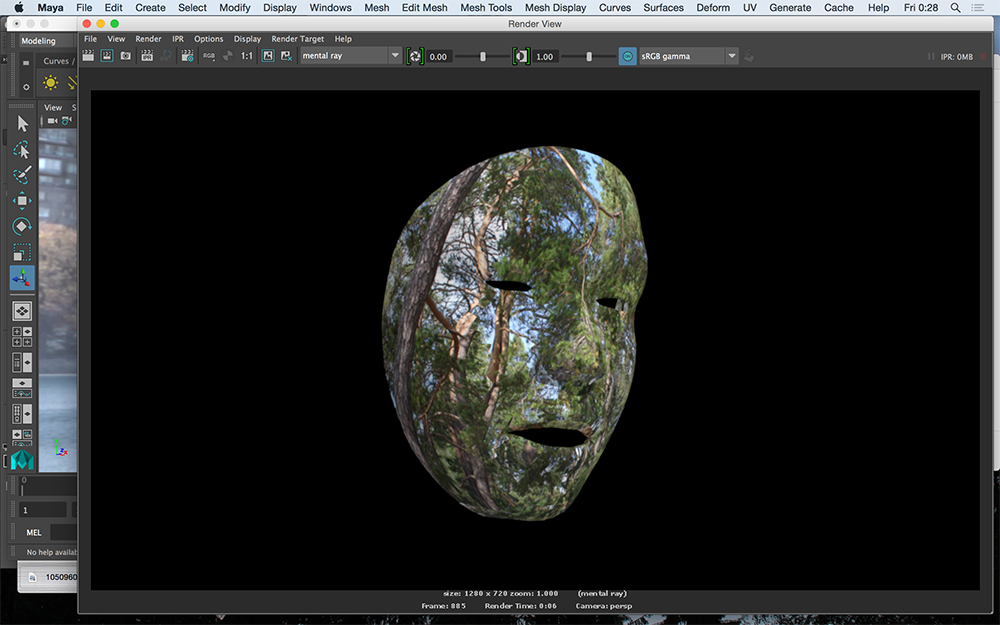Click the gamma value field showing 1.00
This screenshot has height=625, width=1000.
pyautogui.click(x=545, y=57)
